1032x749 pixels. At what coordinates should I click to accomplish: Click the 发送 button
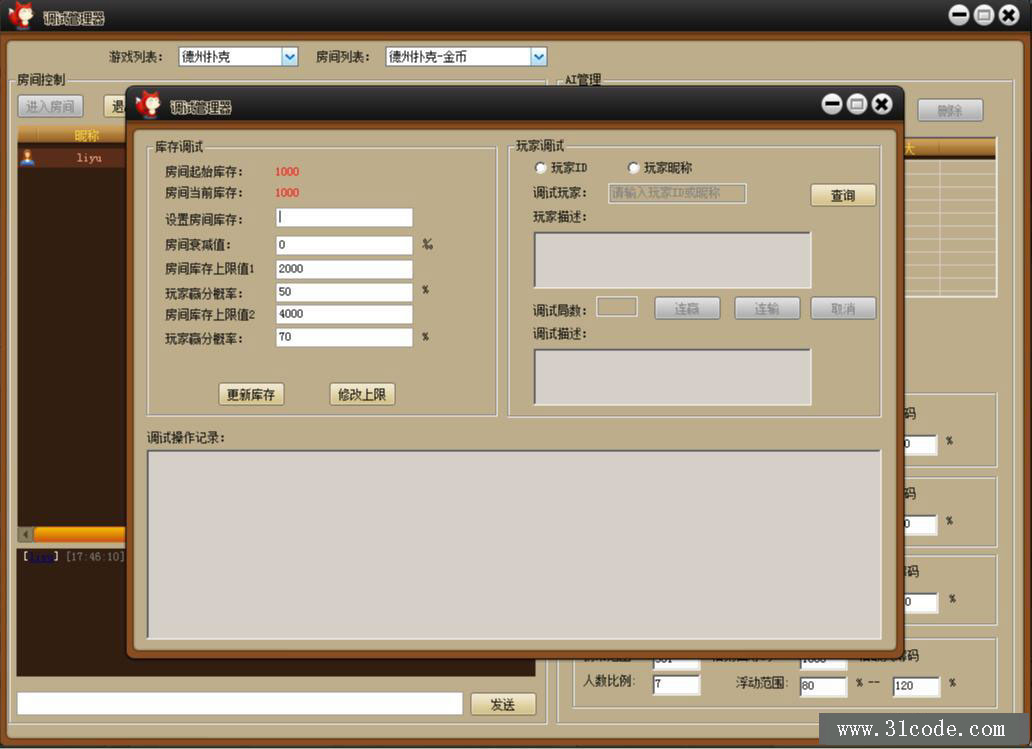(503, 704)
